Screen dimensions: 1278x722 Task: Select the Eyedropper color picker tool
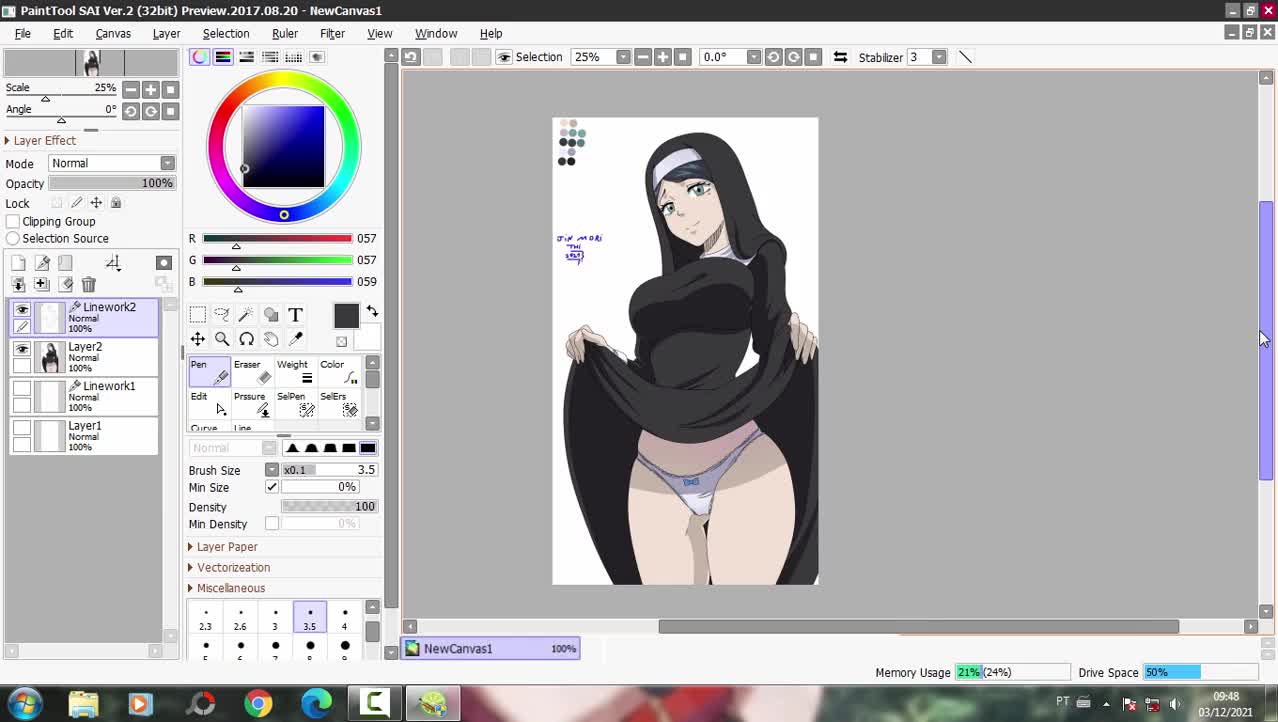pyautogui.click(x=295, y=339)
